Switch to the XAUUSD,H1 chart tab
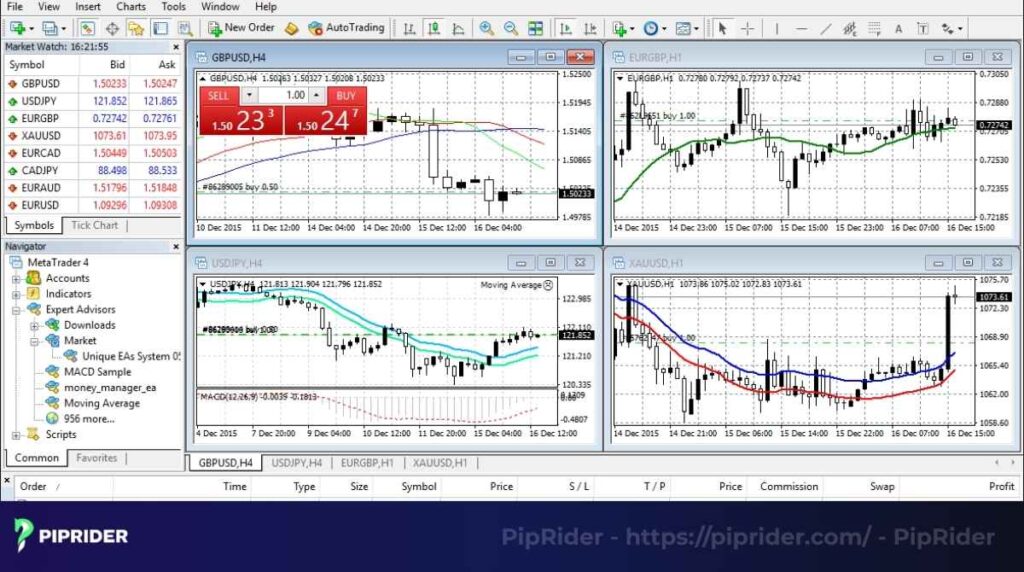 tap(440, 463)
